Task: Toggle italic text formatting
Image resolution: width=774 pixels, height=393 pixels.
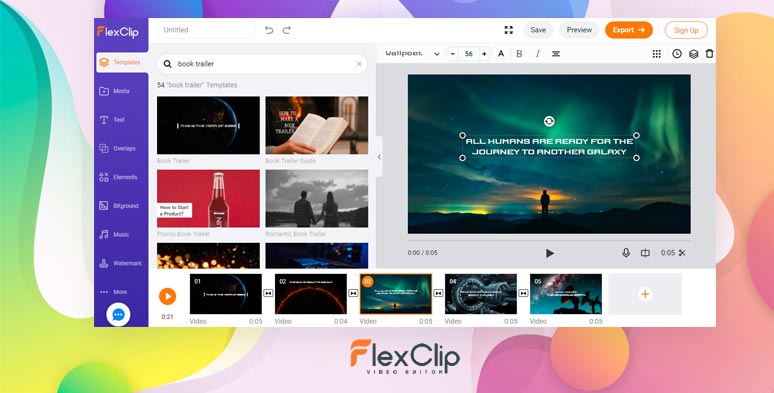Action: [538, 54]
